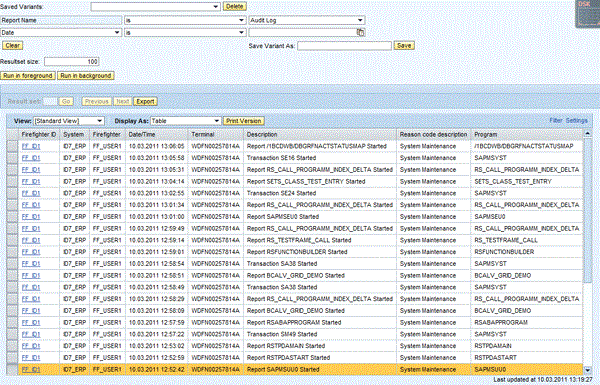The image size is (600, 385).
Task: Save the variant with the Save button
Action: pos(404,46)
